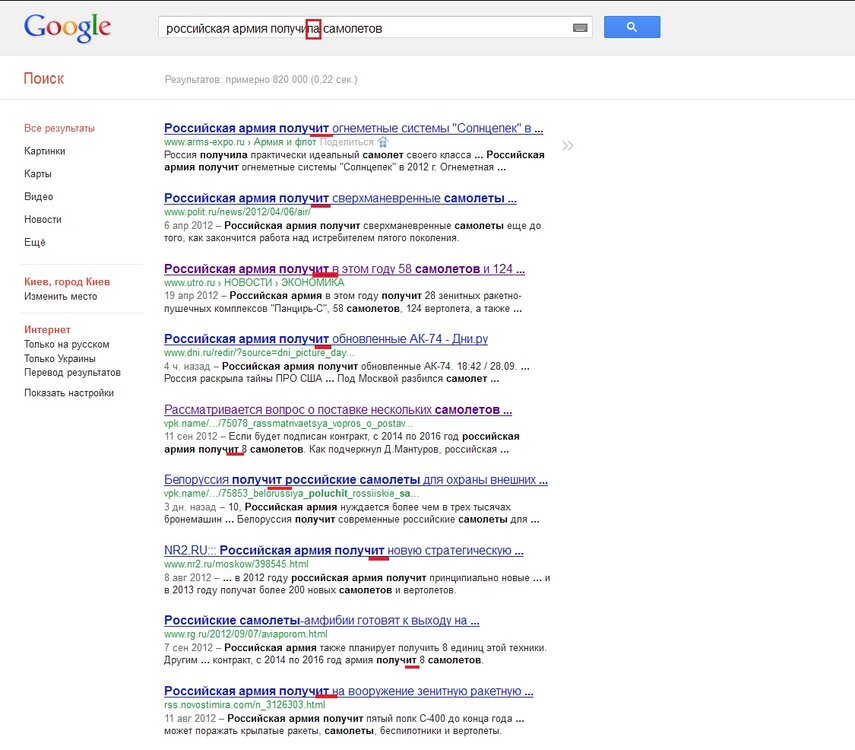Viewport: 855px width, 750px height.
Task: Switch to Картинки search
Action: pos(45,151)
